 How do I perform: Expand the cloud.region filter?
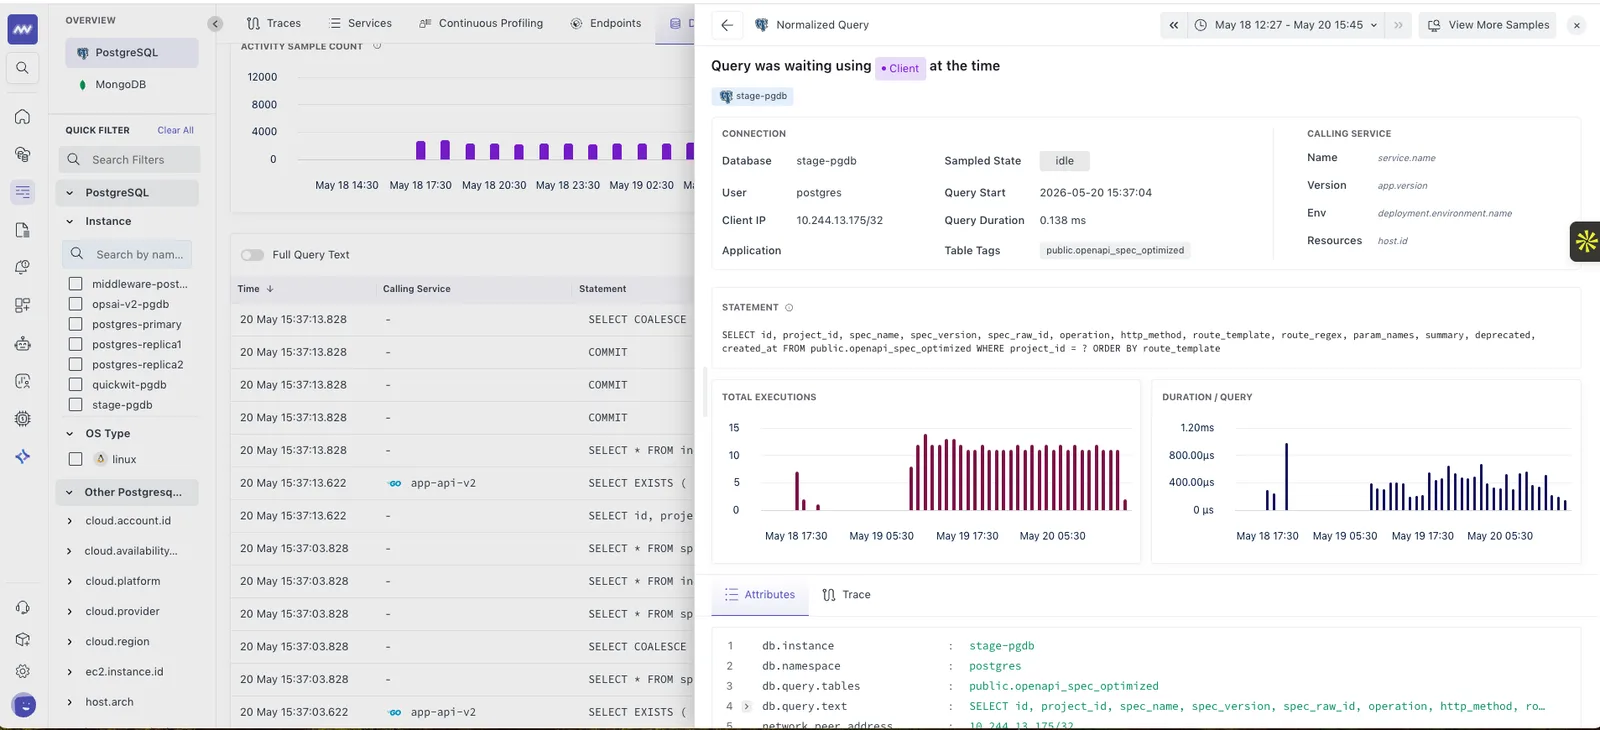(70, 642)
